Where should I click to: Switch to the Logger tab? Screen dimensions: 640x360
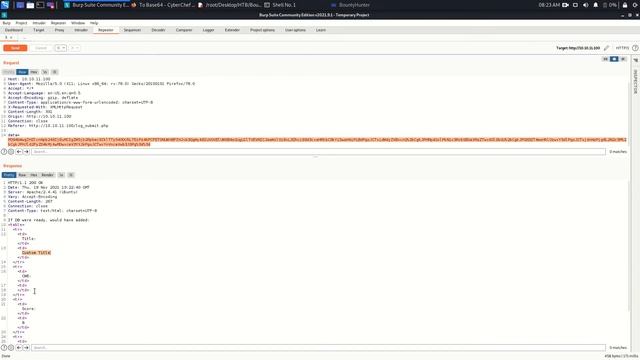pyautogui.click(x=209, y=30)
